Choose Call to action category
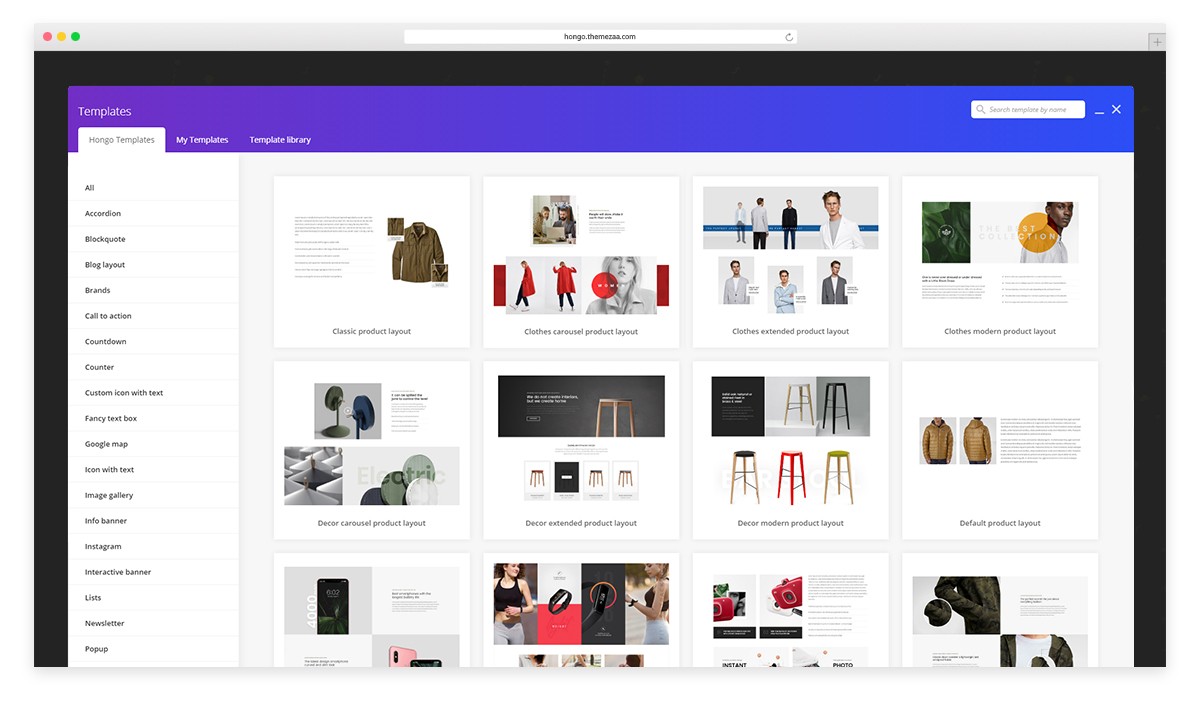This screenshot has height=702, width=1200. click(x=153, y=316)
